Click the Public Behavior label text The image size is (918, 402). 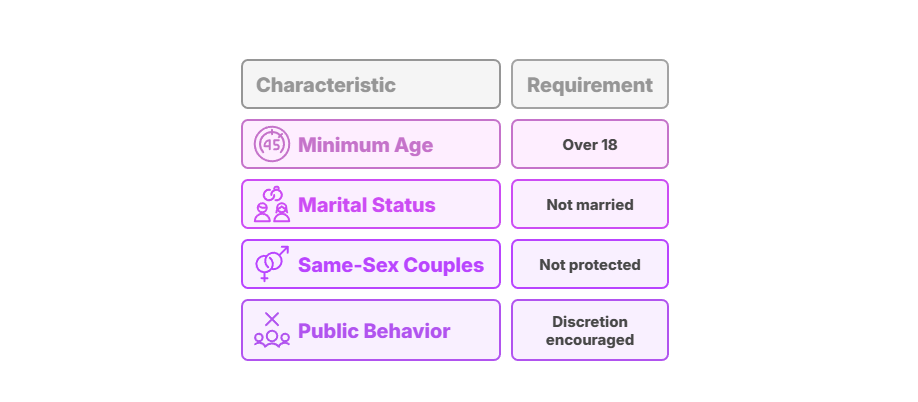[374, 331]
